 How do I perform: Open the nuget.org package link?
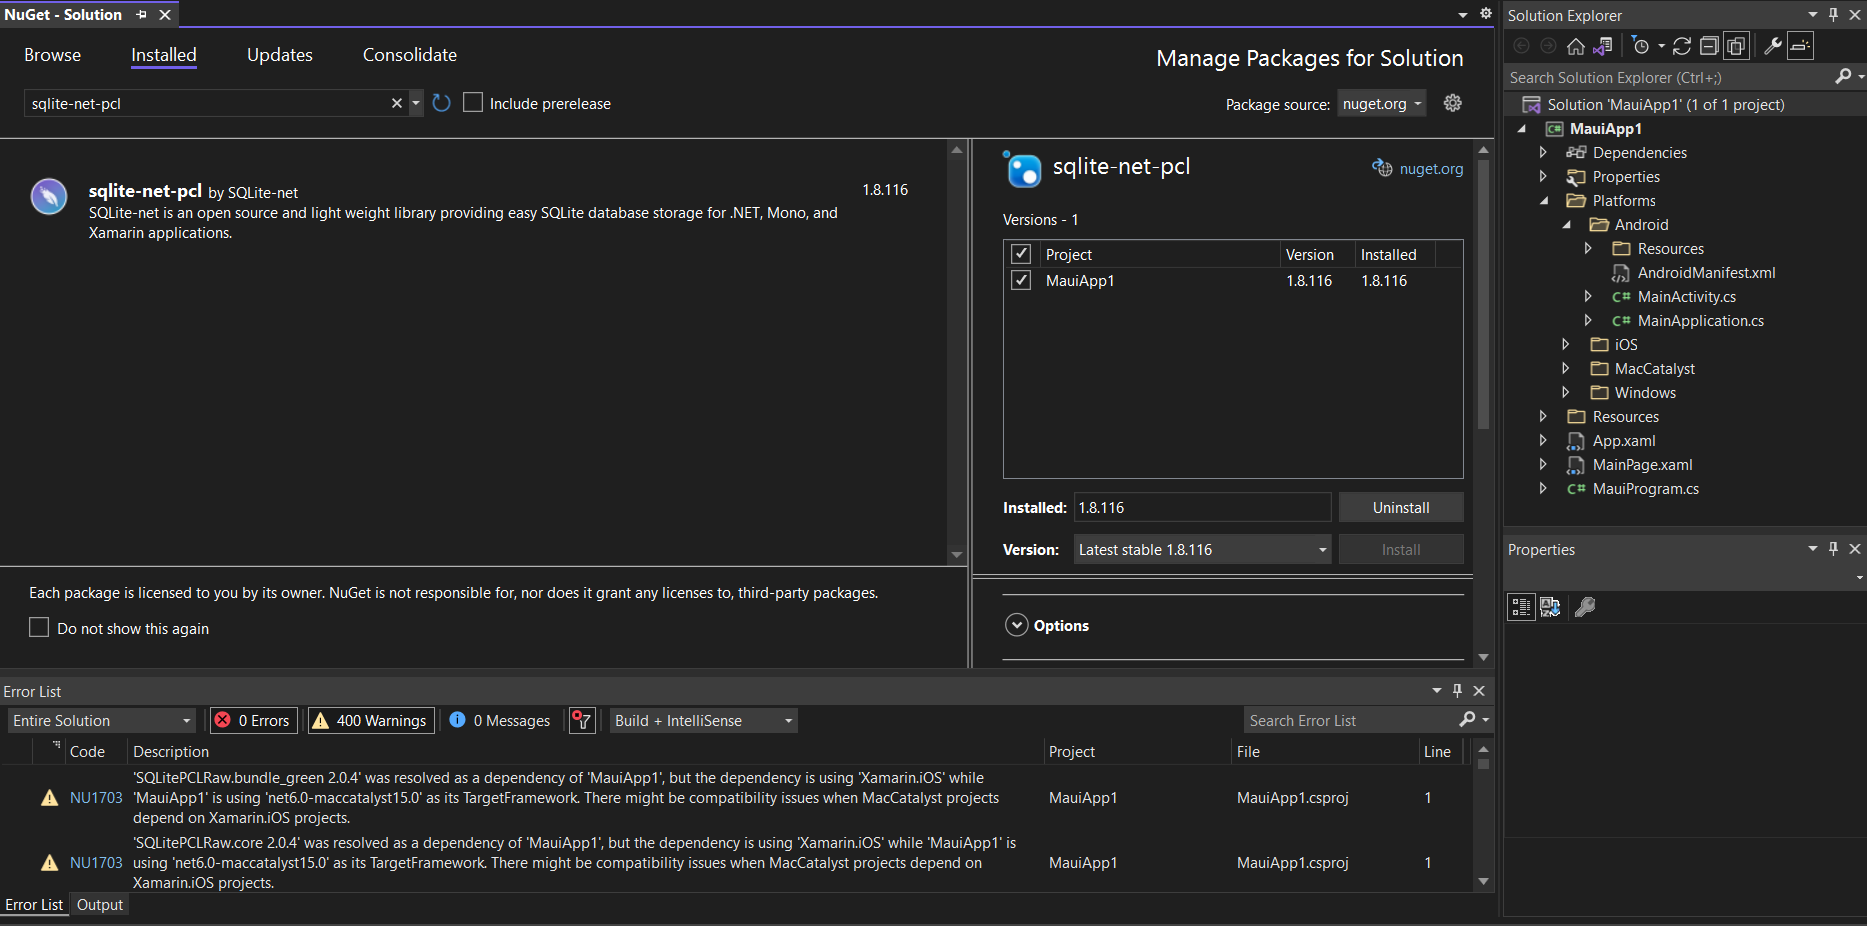pos(1431,168)
